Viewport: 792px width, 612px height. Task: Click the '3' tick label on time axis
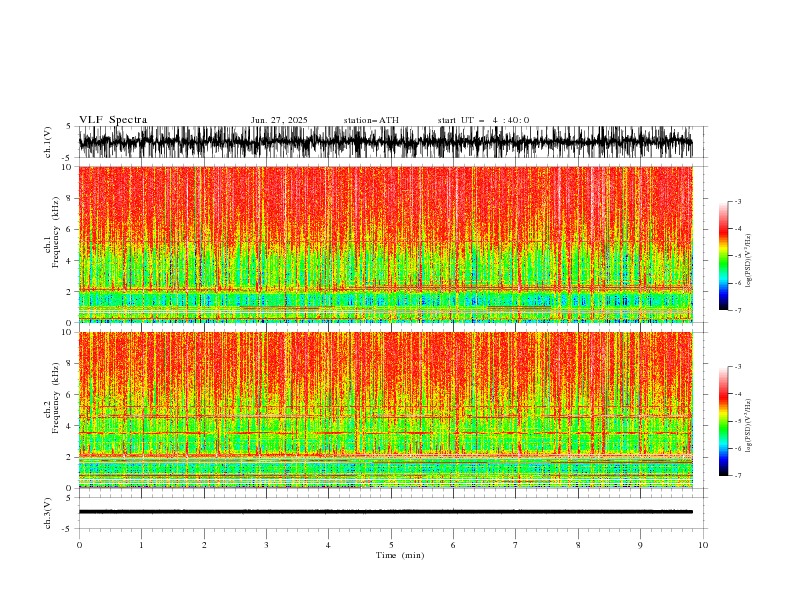tap(266, 545)
